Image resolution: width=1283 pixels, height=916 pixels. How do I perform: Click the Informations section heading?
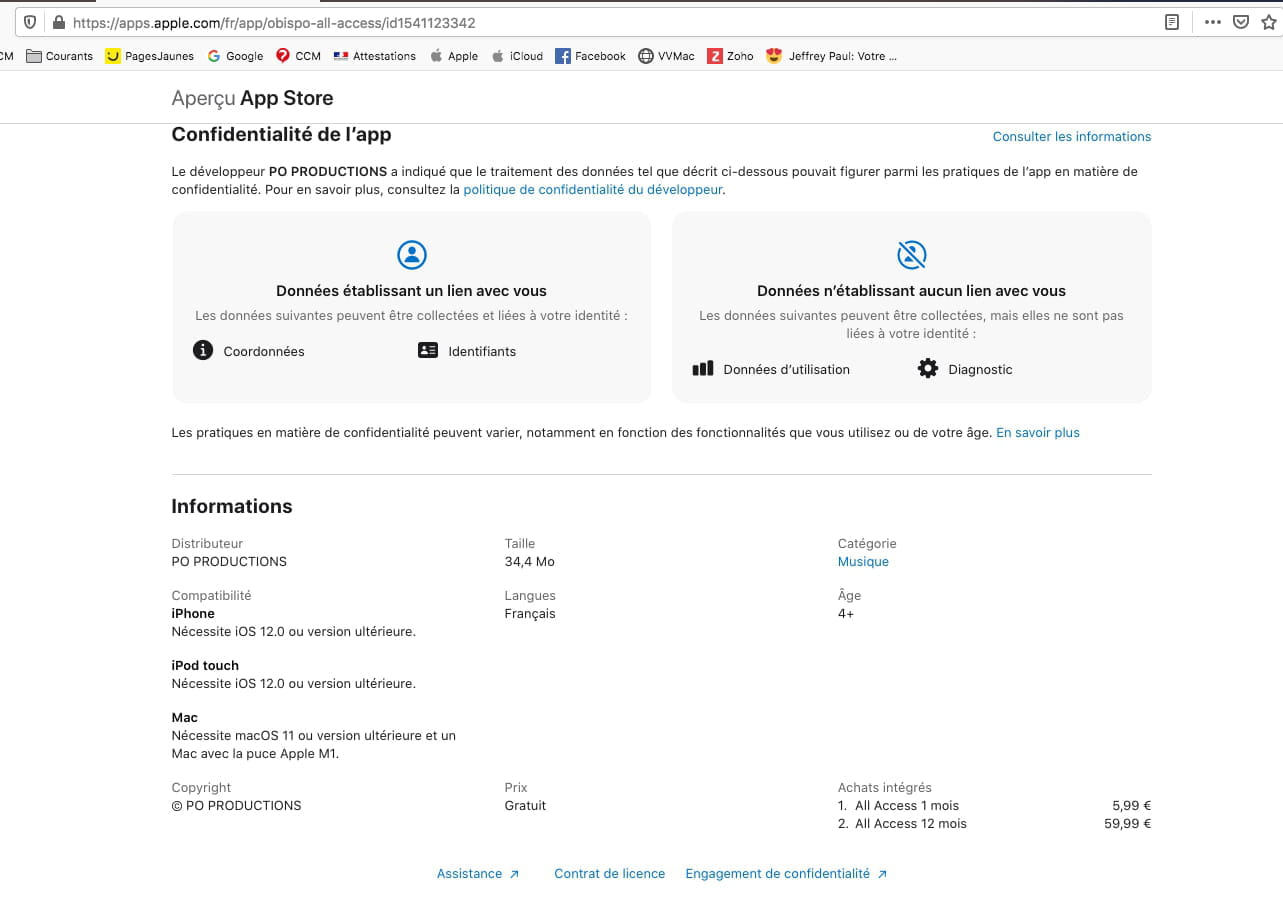coord(232,506)
